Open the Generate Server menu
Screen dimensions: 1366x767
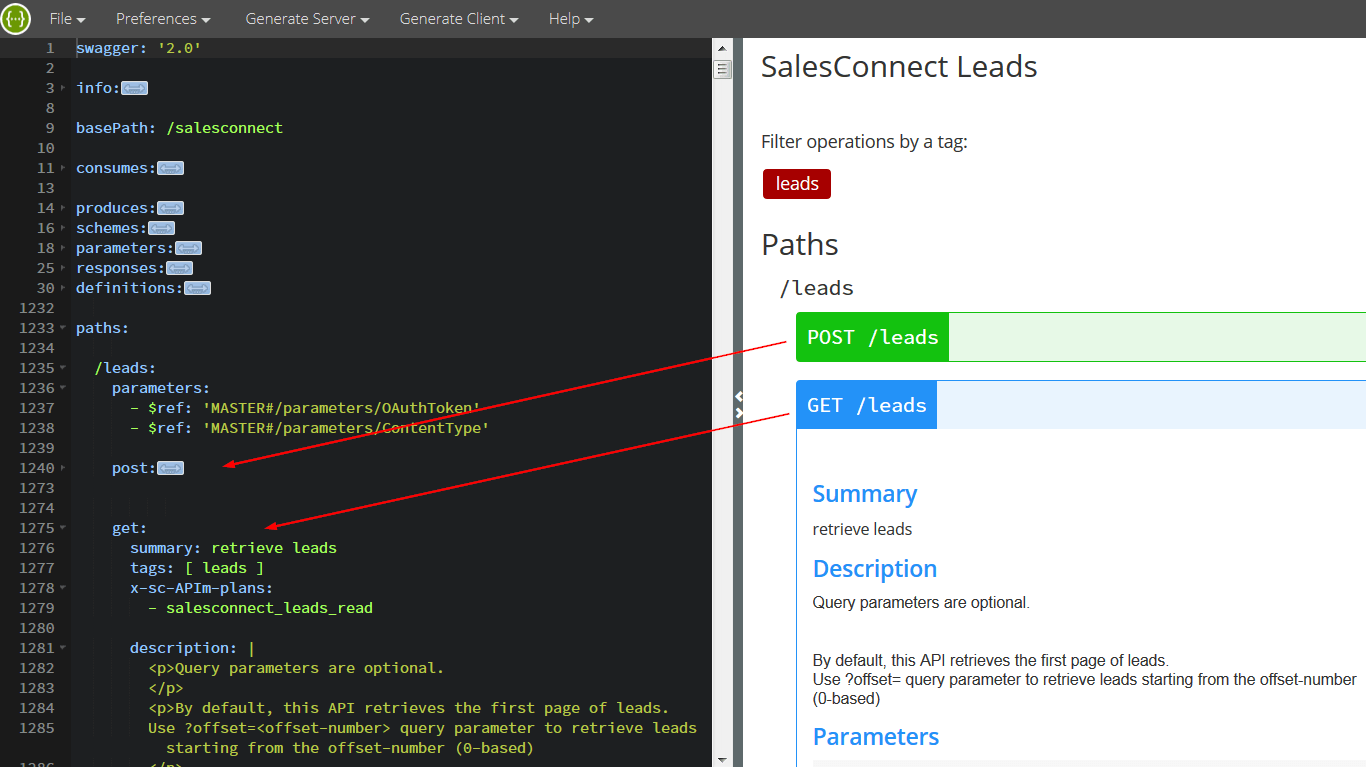[307, 18]
